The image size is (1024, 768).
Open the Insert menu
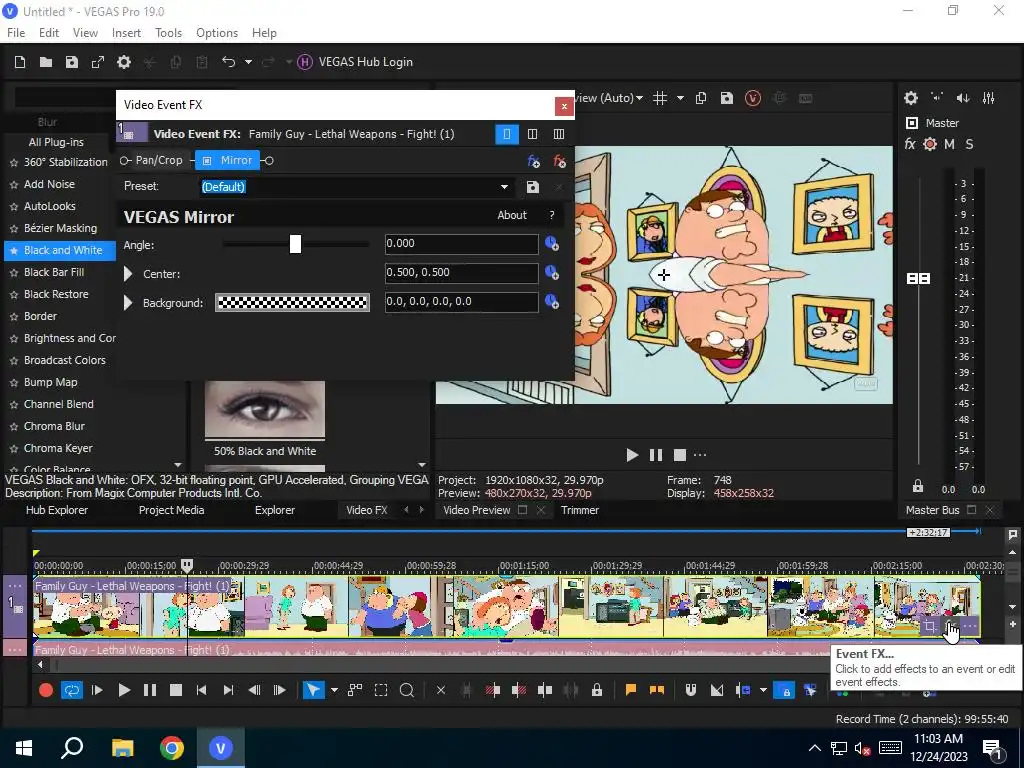click(x=126, y=33)
